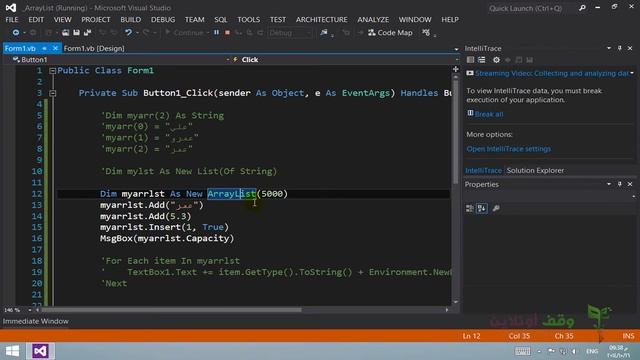640x360 pixels.
Task: Pin the IntelliTrace panel
Action: click(620, 48)
